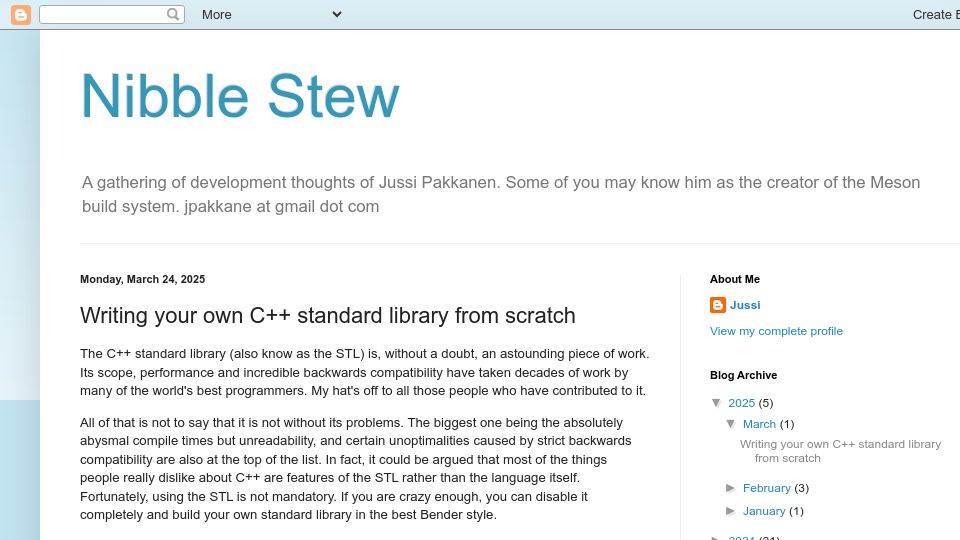960x540 pixels.
Task: Open the Nibble Stew blog title
Action: pos(240,96)
